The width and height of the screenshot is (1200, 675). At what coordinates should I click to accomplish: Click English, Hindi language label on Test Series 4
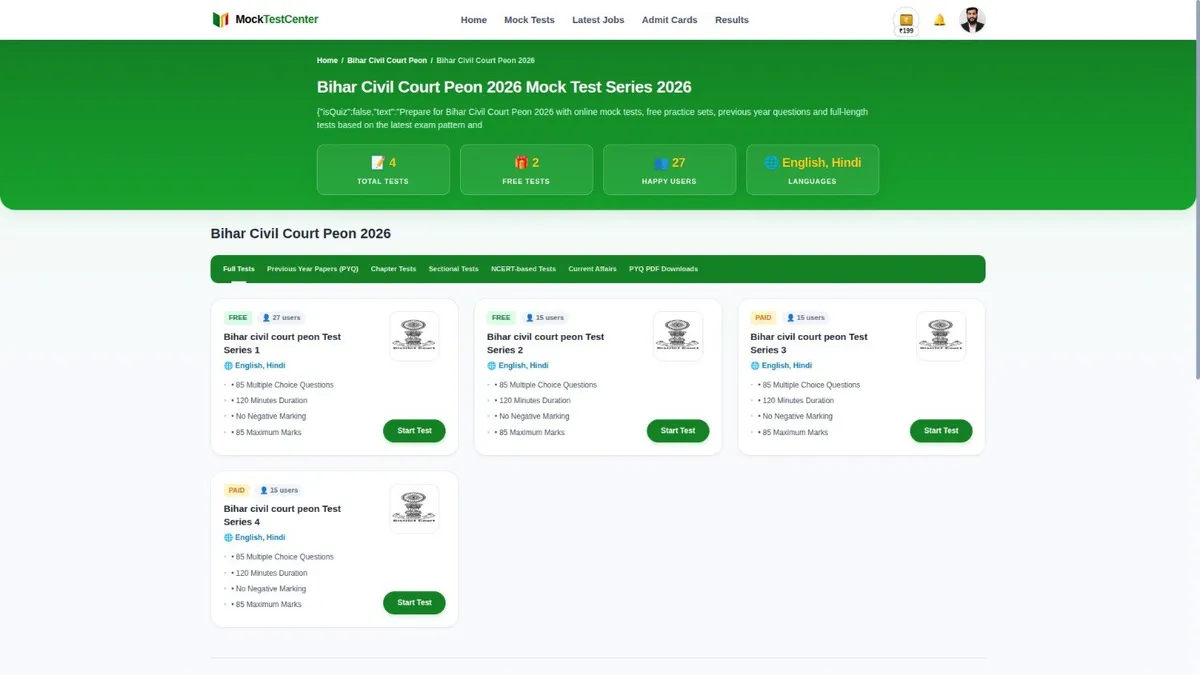coord(255,537)
